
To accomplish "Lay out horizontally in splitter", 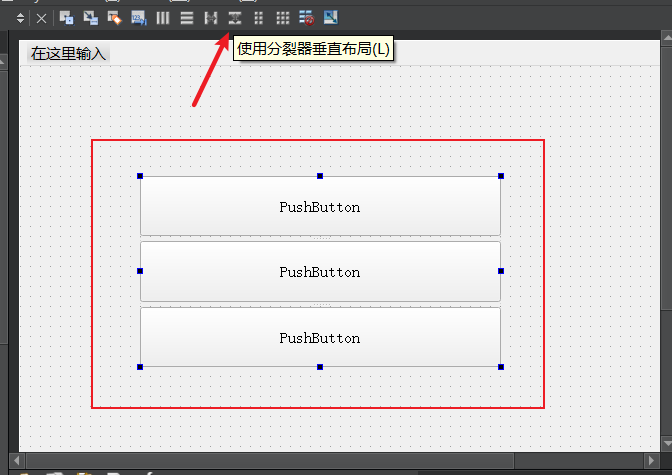I will (211, 18).
